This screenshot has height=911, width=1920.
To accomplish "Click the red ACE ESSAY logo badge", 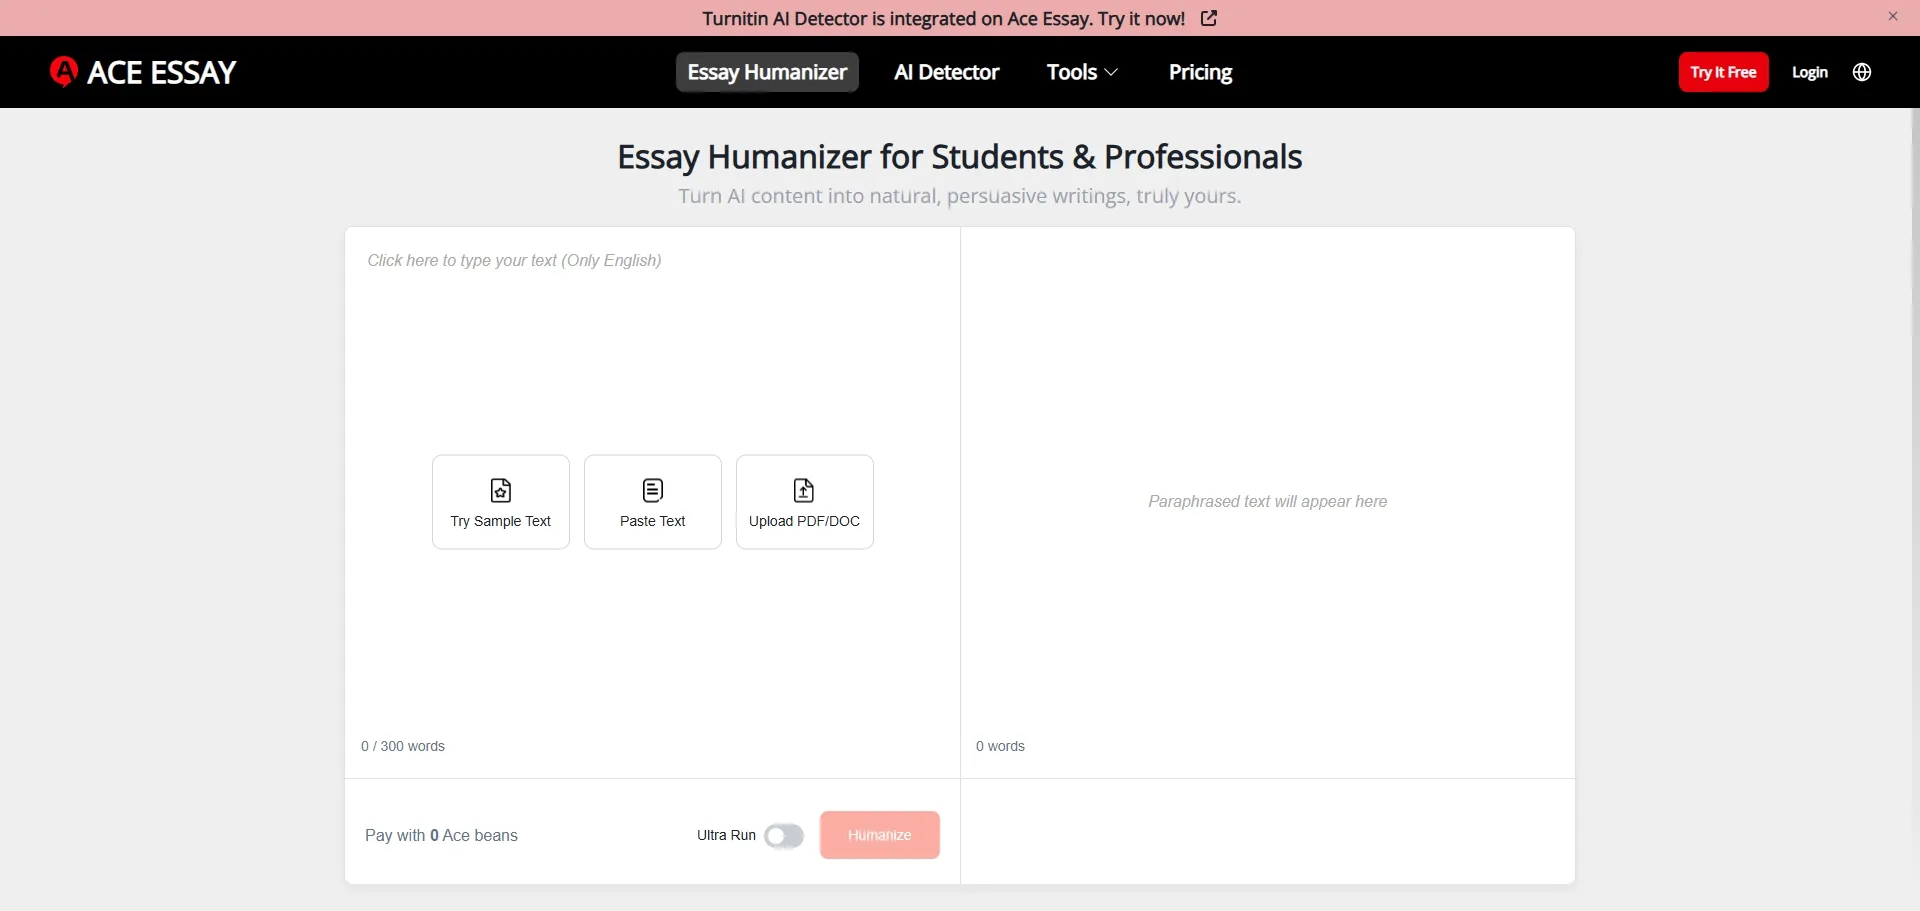I will tap(64, 71).
